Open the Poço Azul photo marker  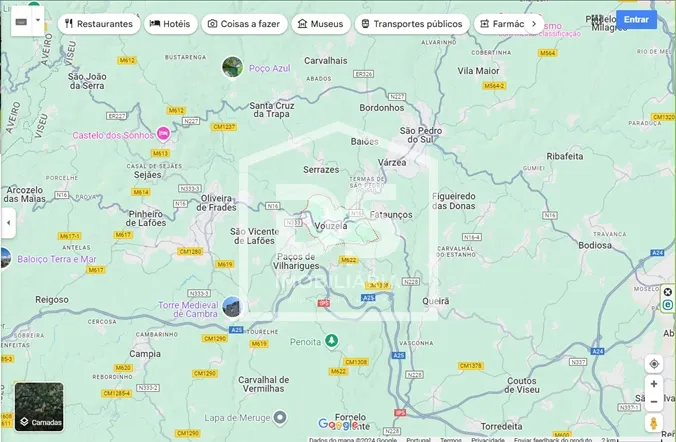(232, 67)
